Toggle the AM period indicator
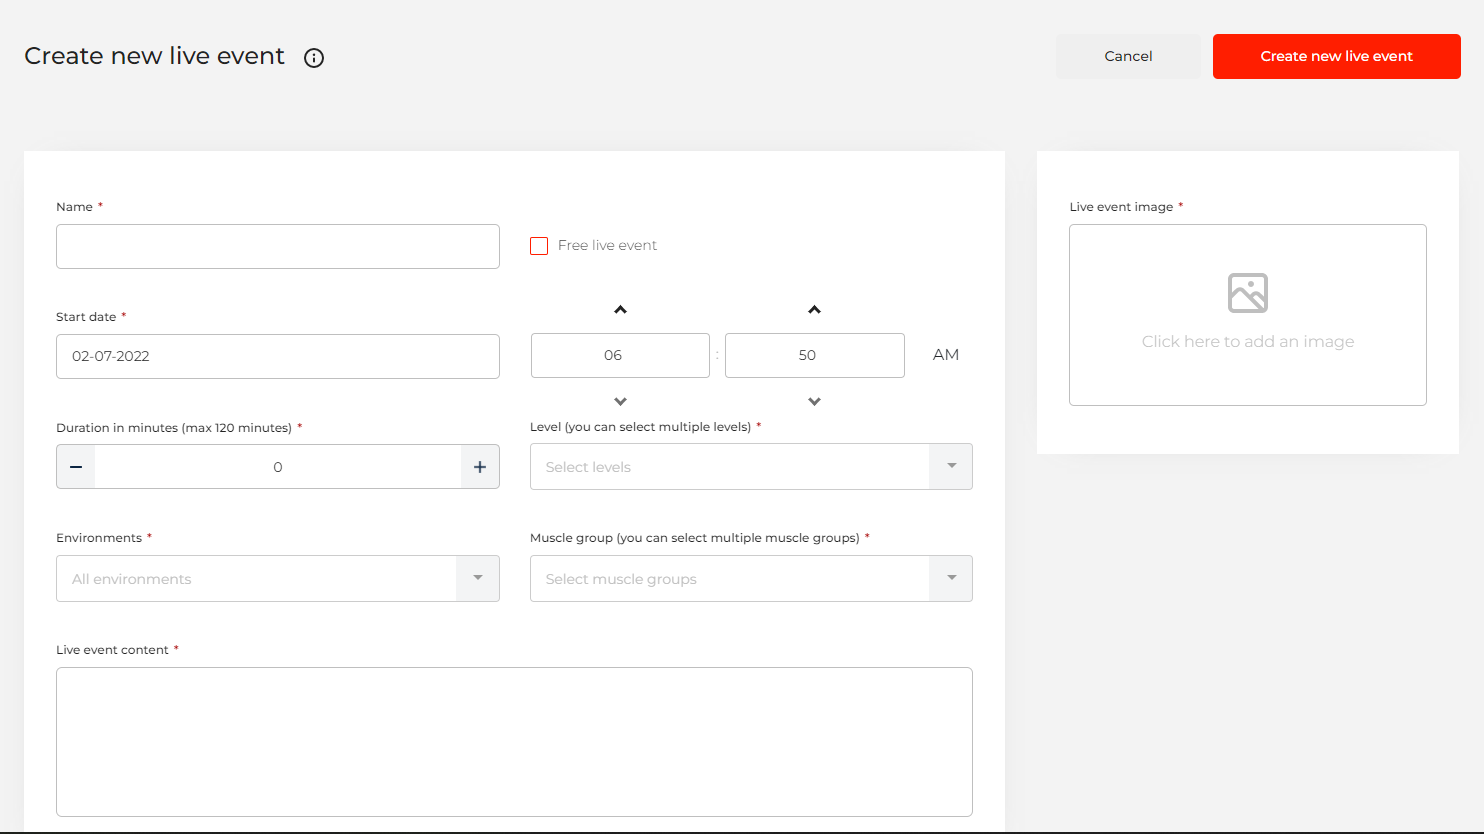The image size is (1484, 834). 945,355
